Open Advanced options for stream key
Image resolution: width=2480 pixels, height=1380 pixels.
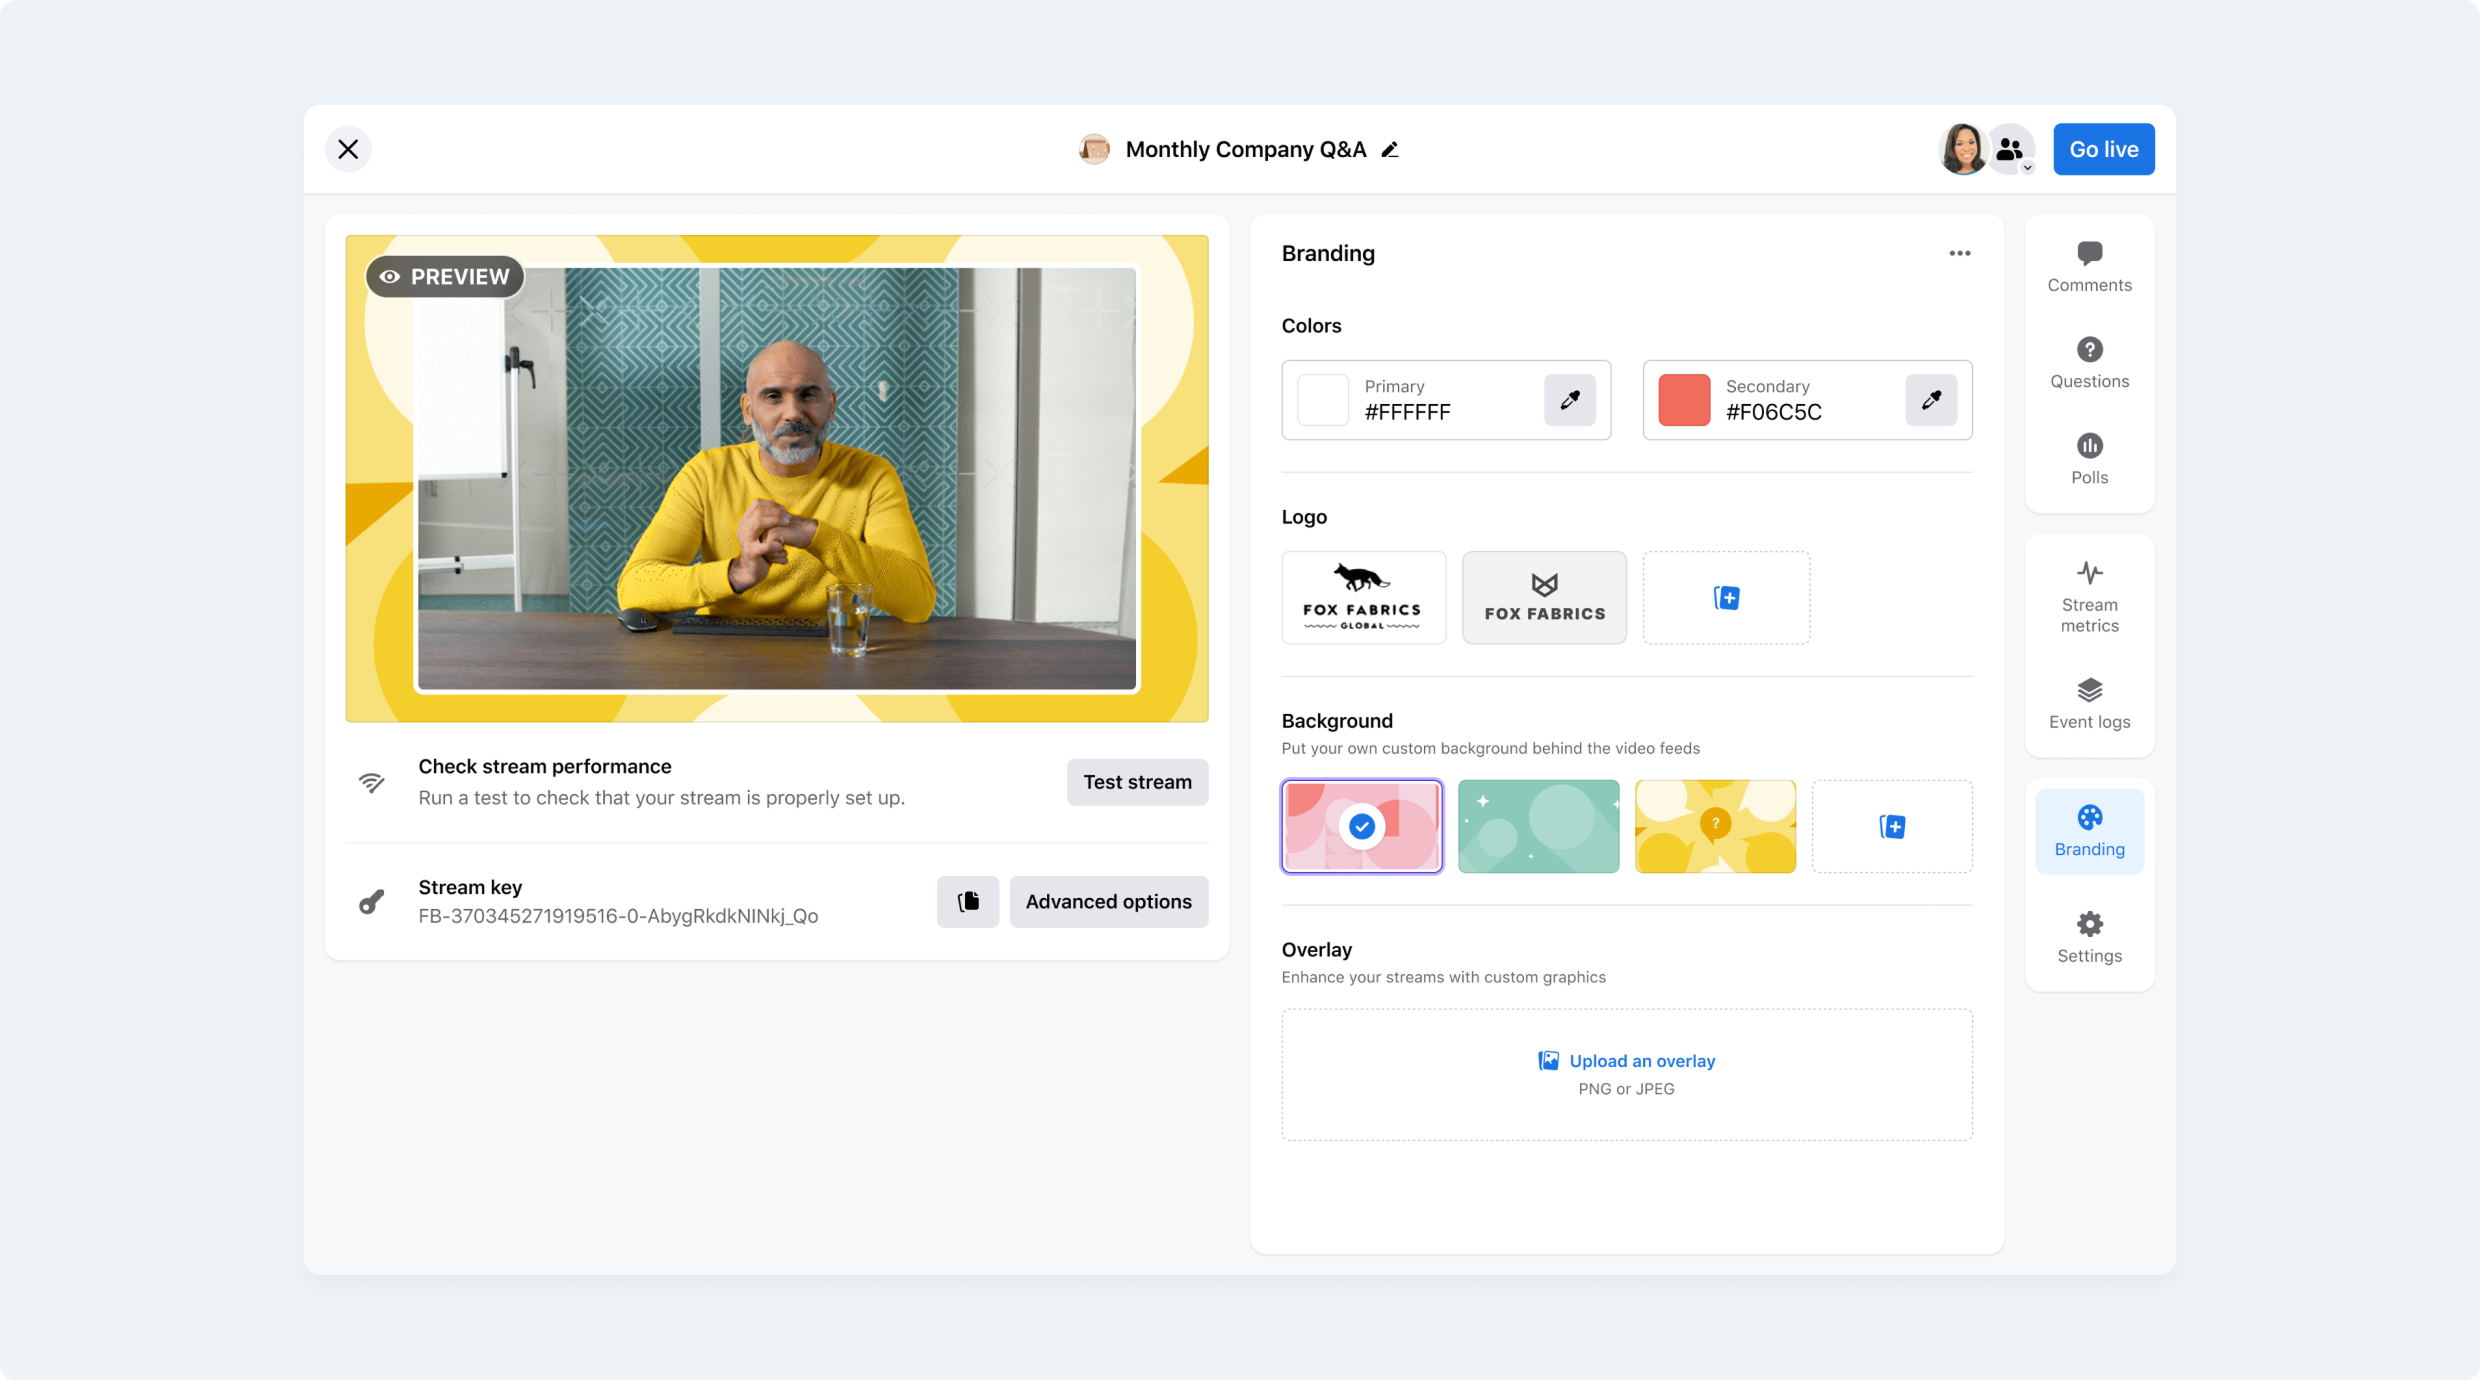pos(1108,901)
